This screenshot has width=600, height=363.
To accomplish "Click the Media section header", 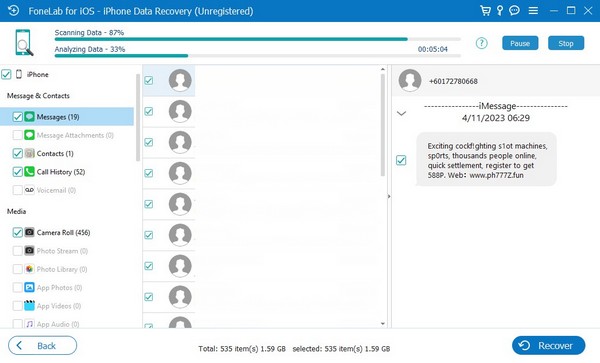I will tap(16, 211).
